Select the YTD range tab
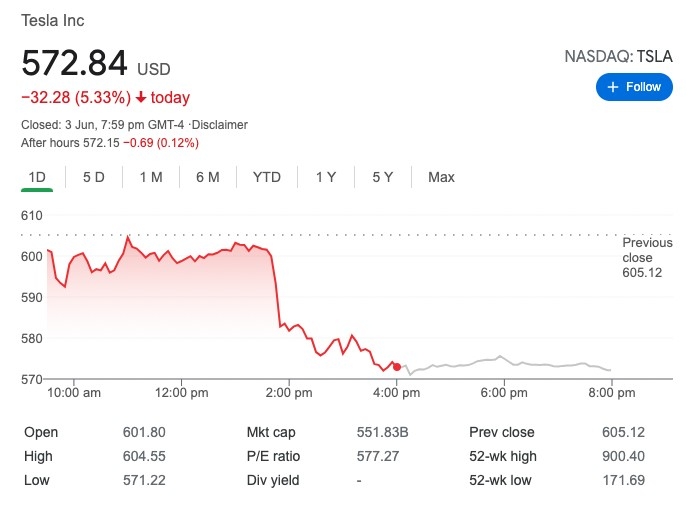Viewport: 696px width, 510px height. (267, 177)
